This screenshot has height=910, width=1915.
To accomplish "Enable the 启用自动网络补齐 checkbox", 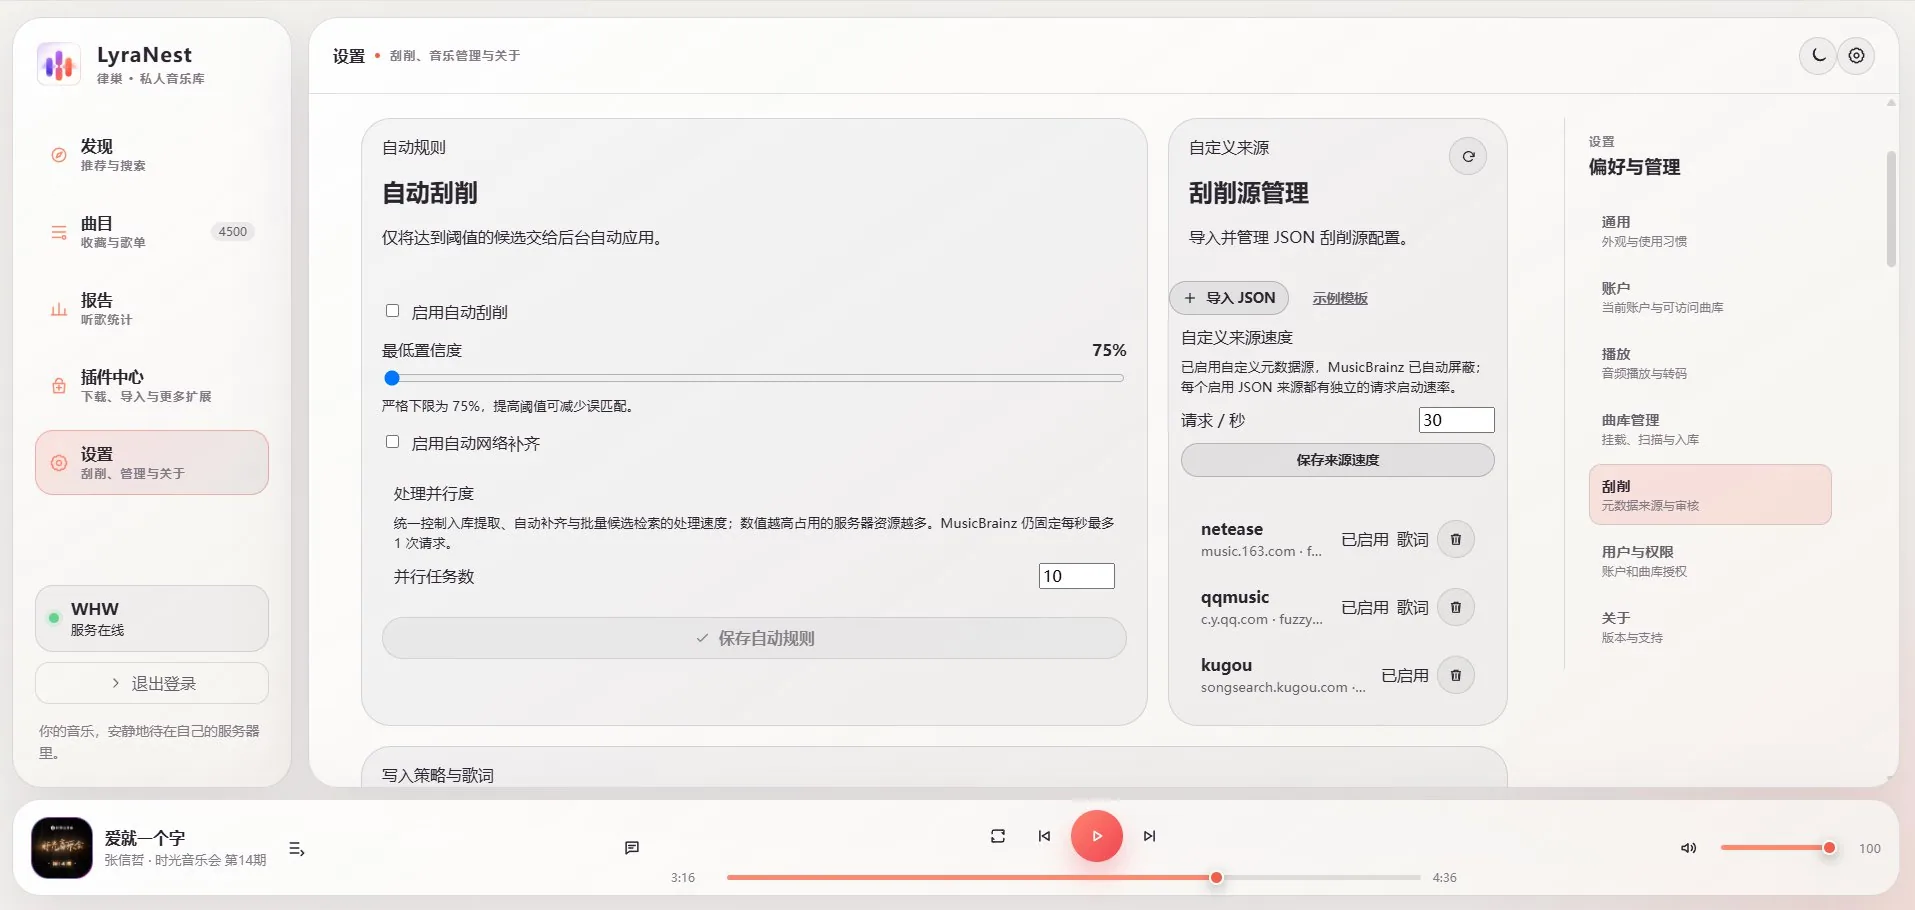I will point(392,442).
